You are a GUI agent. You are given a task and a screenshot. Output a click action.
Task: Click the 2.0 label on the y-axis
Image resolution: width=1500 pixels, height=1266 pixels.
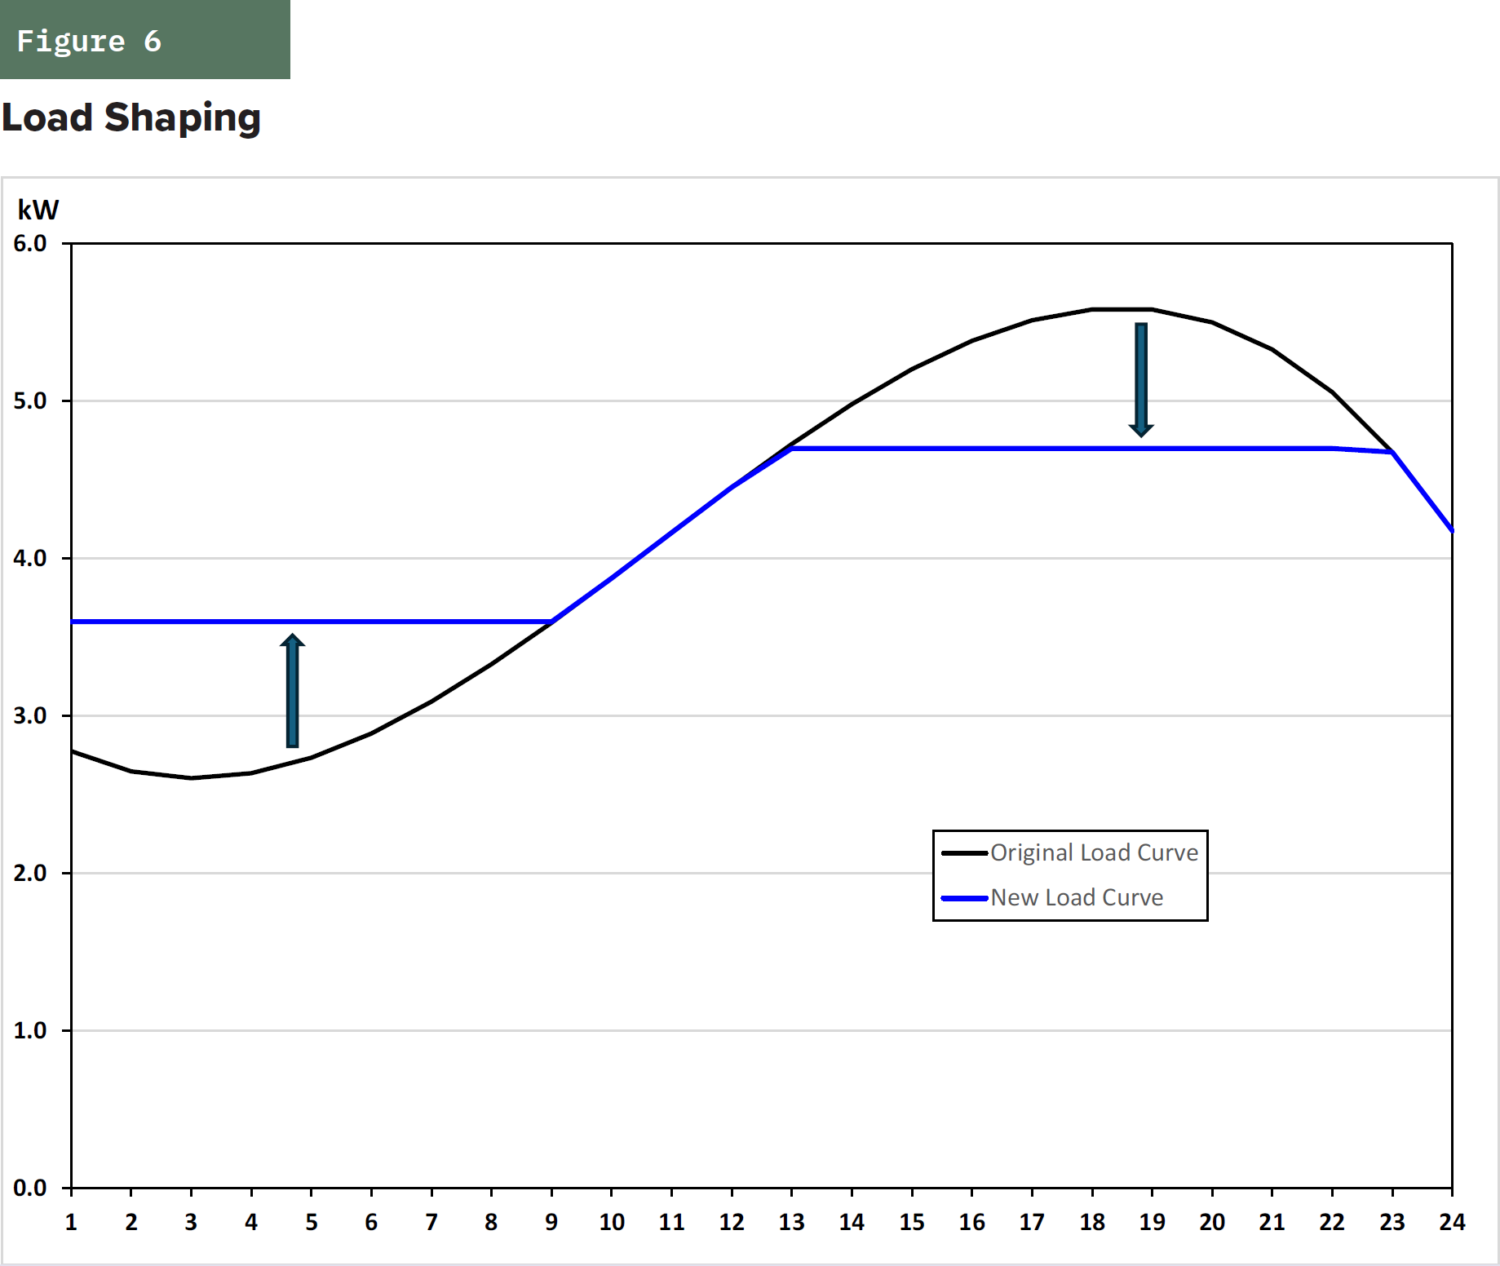point(30,873)
